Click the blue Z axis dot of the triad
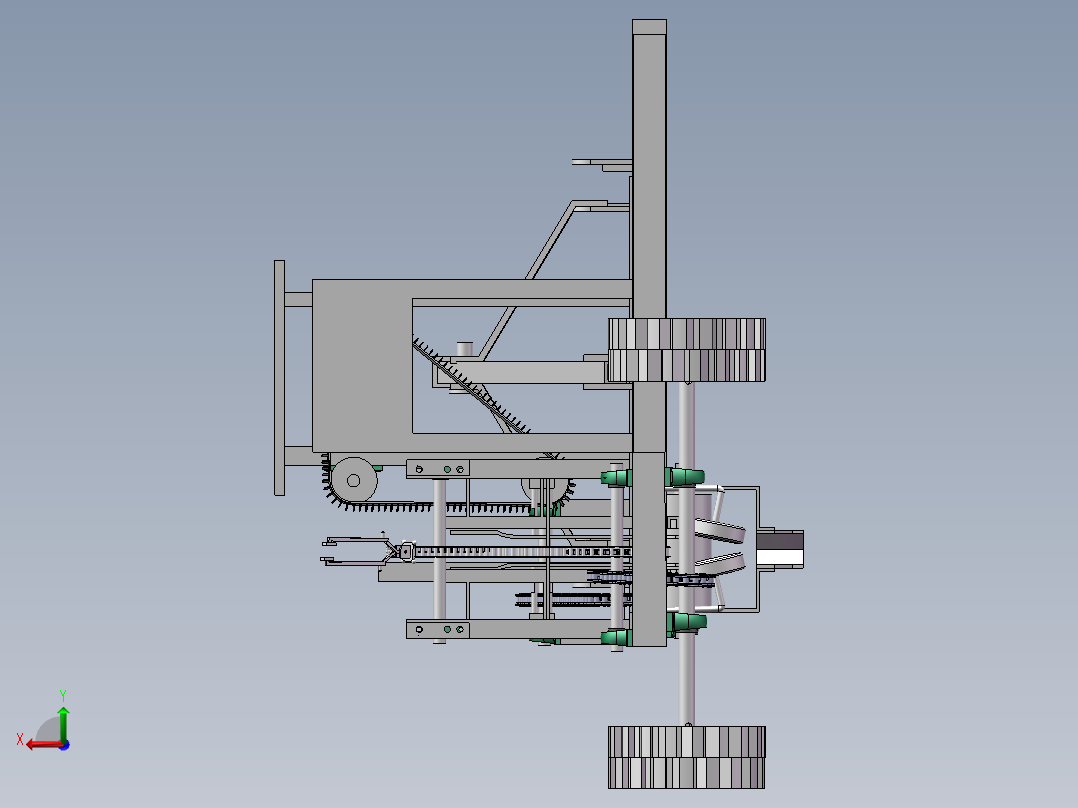 (65, 745)
